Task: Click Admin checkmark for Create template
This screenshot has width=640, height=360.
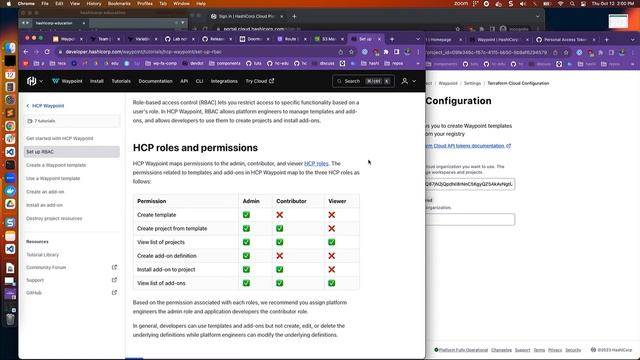Action: (246, 215)
